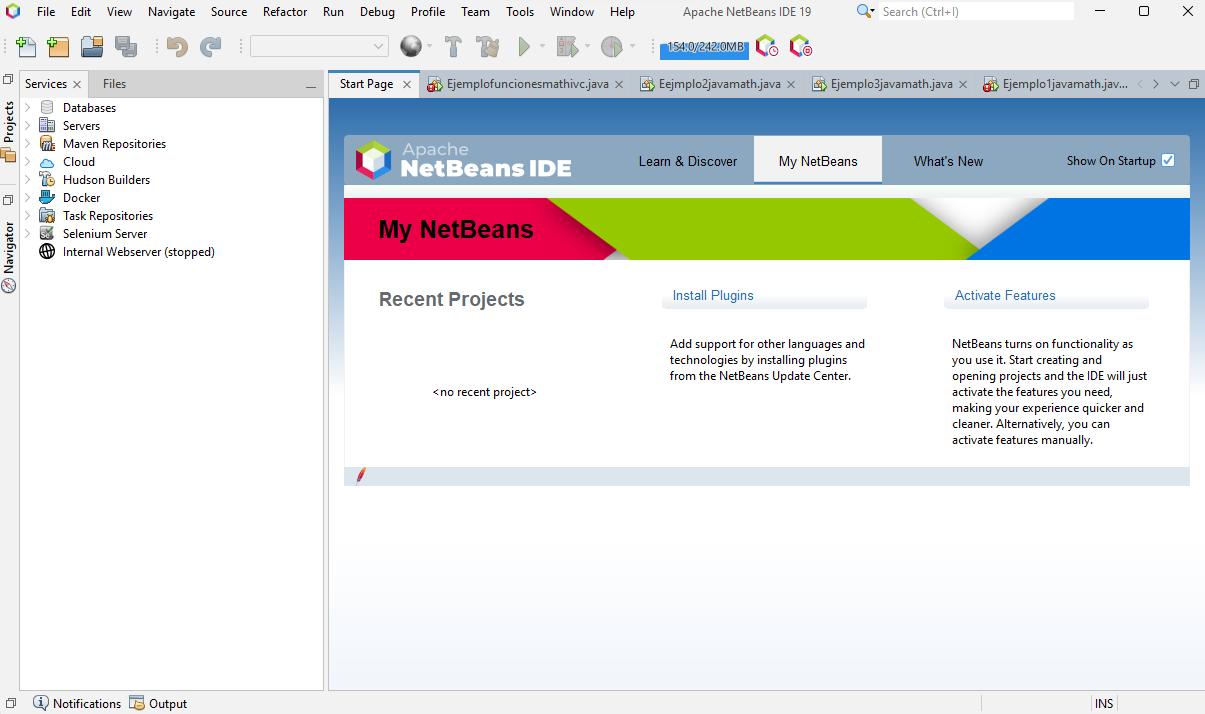The width and height of the screenshot is (1205, 714).
Task: Expand the Hudson Builders node
Action: coord(28,180)
